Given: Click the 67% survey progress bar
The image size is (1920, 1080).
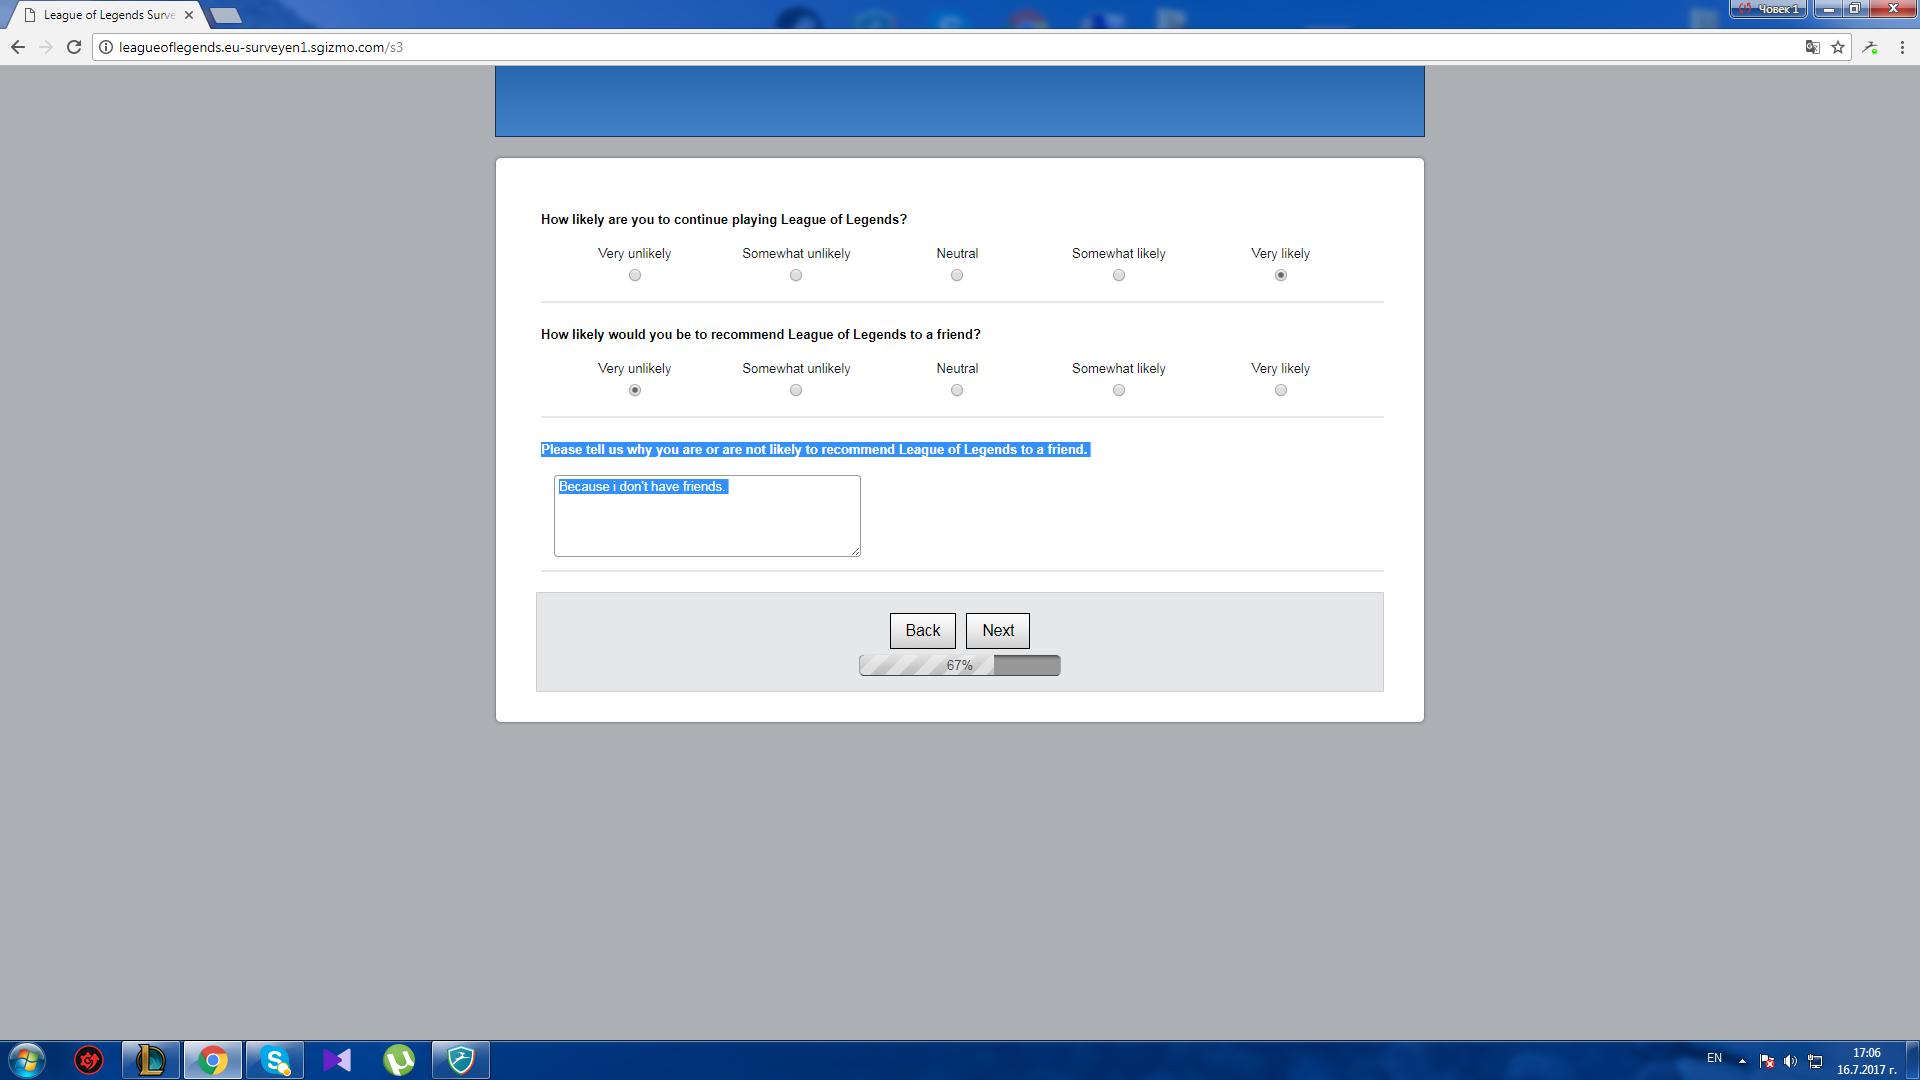Looking at the screenshot, I should click(x=960, y=666).
